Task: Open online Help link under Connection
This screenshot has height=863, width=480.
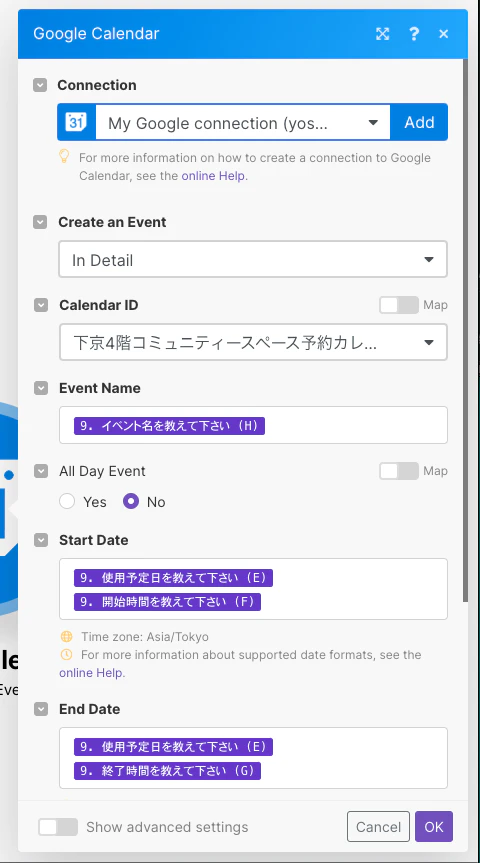Action: pyautogui.click(x=215, y=176)
